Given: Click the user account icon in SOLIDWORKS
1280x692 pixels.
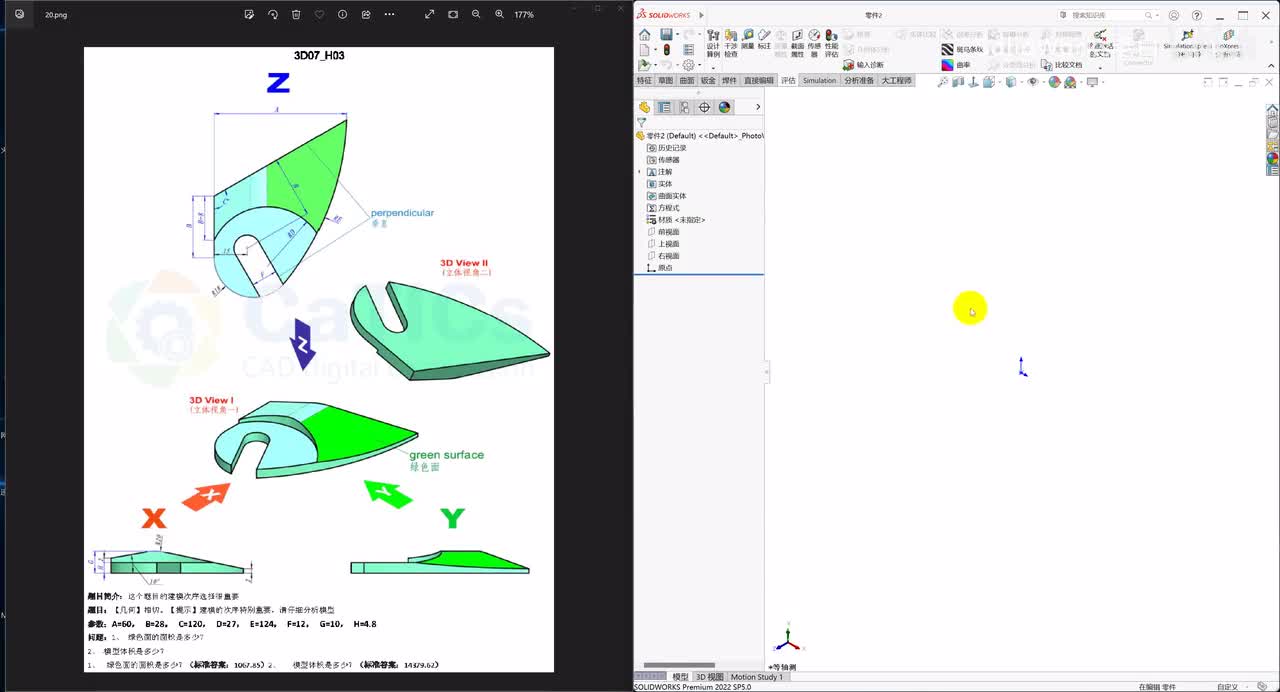Looking at the screenshot, I should (x=1174, y=15).
